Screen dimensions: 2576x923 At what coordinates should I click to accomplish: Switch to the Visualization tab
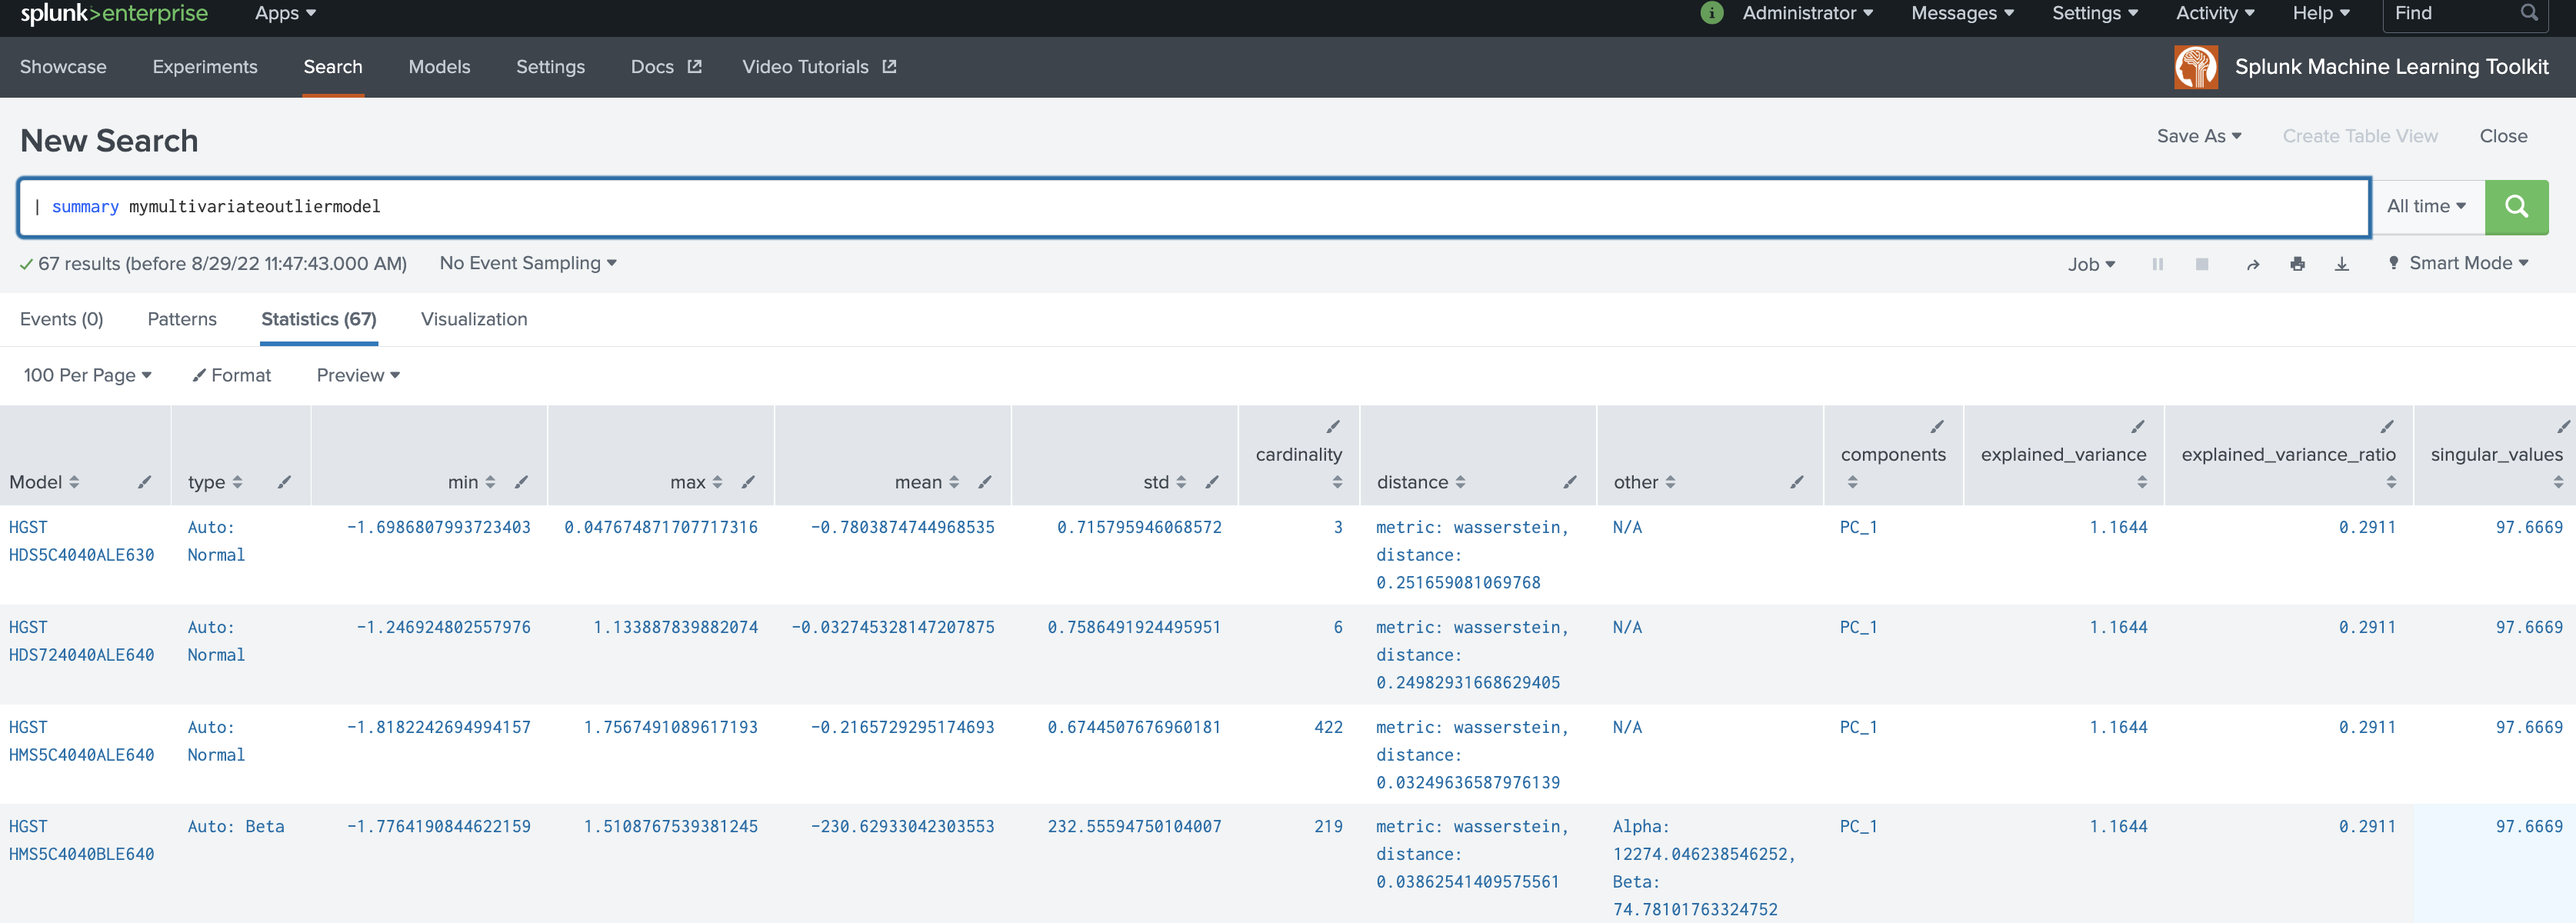pyautogui.click(x=474, y=319)
